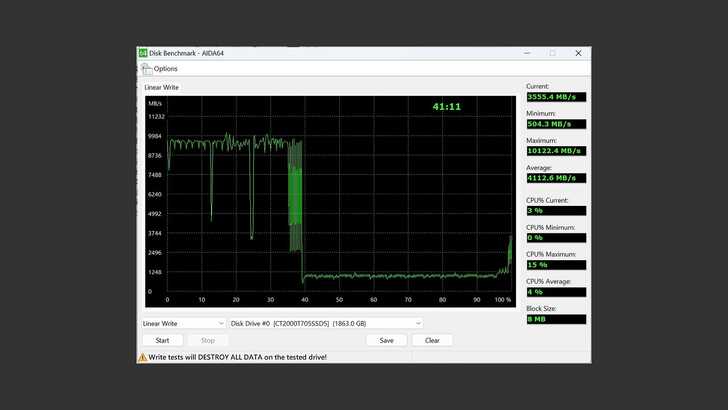Click the CPU% Maximum value field
The height and width of the screenshot is (410, 728).
555,265
